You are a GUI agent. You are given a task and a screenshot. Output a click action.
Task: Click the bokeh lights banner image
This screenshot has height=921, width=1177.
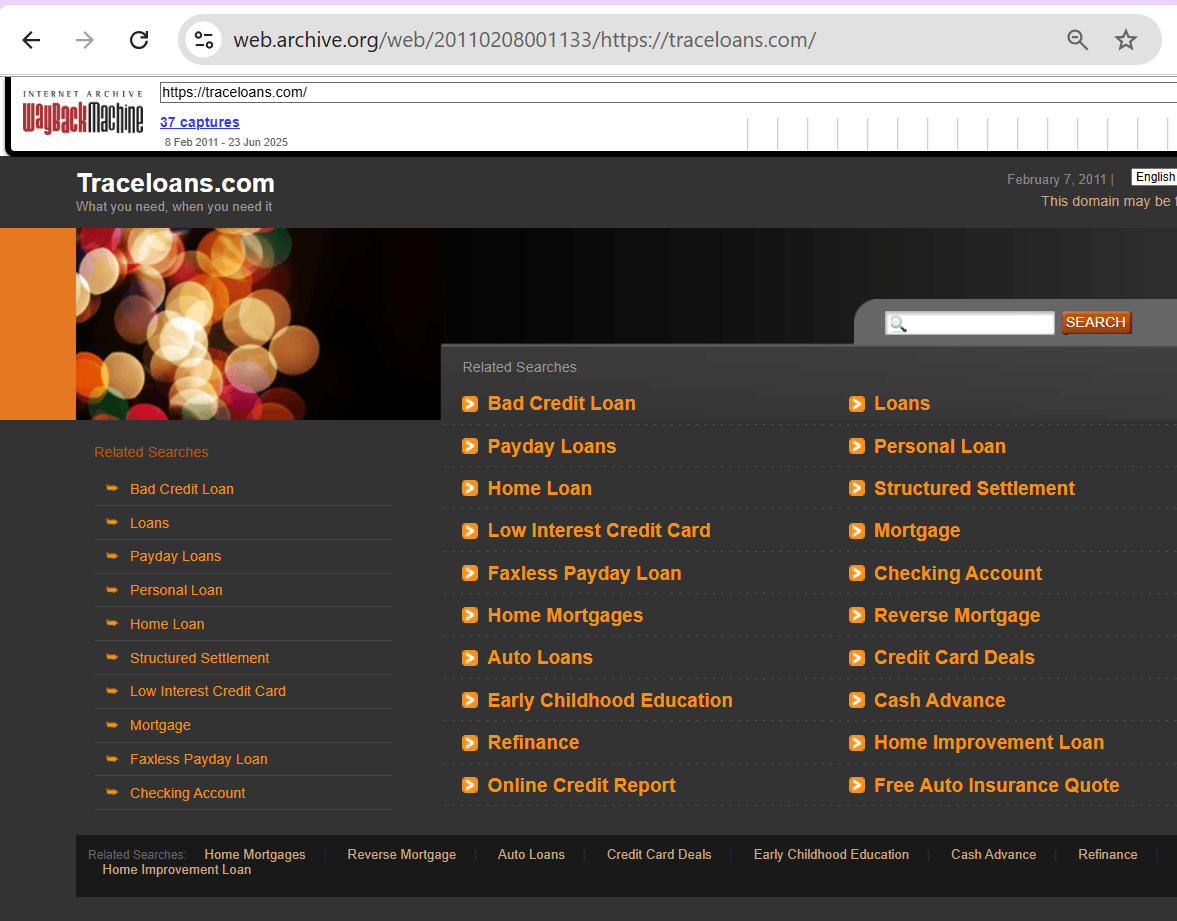(x=258, y=324)
